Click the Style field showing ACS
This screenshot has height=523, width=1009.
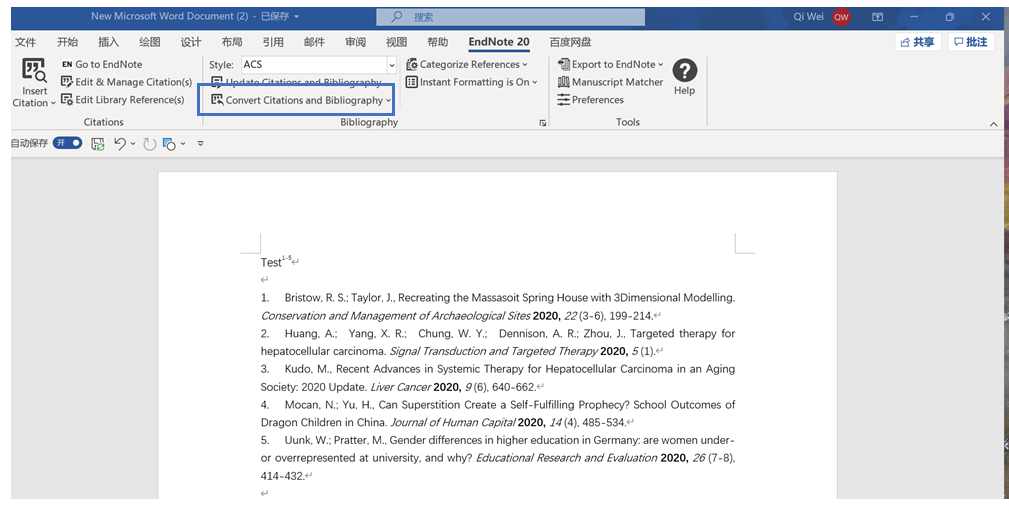pos(313,64)
